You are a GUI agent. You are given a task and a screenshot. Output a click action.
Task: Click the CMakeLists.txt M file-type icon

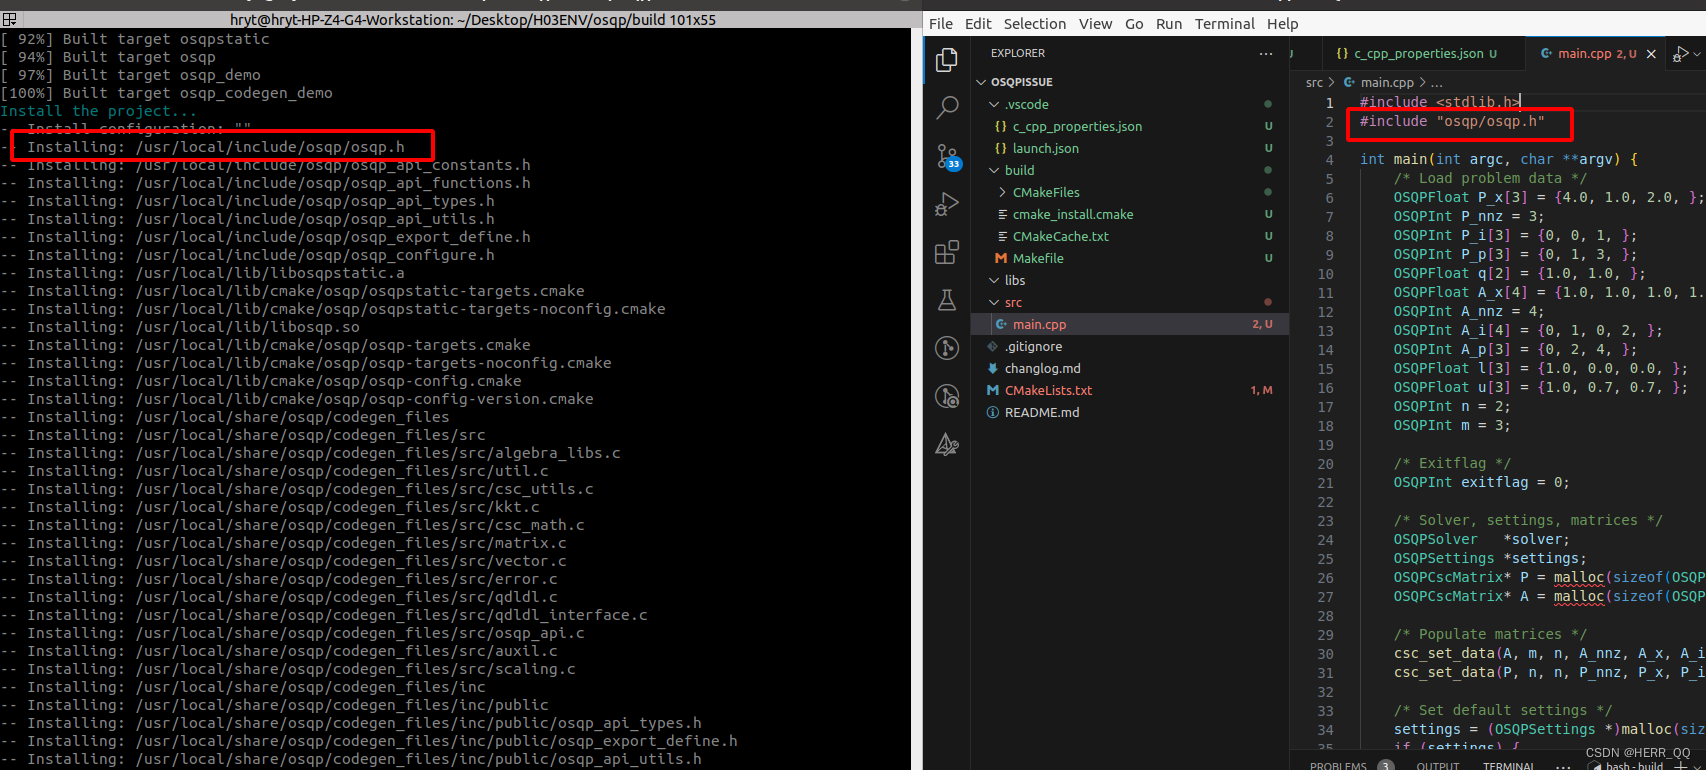pyautogui.click(x=993, y=390)
